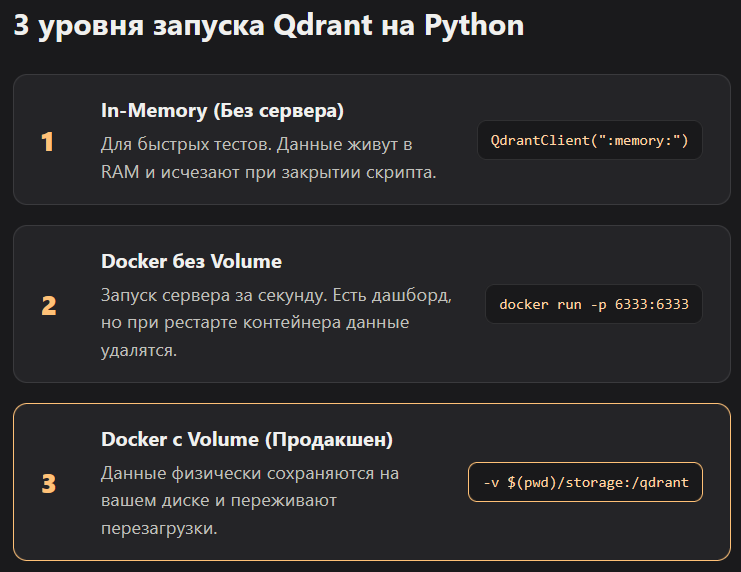Click the QdrantClient(":memory:") code snippet
The image size is (741, 572).
(589, 140)
